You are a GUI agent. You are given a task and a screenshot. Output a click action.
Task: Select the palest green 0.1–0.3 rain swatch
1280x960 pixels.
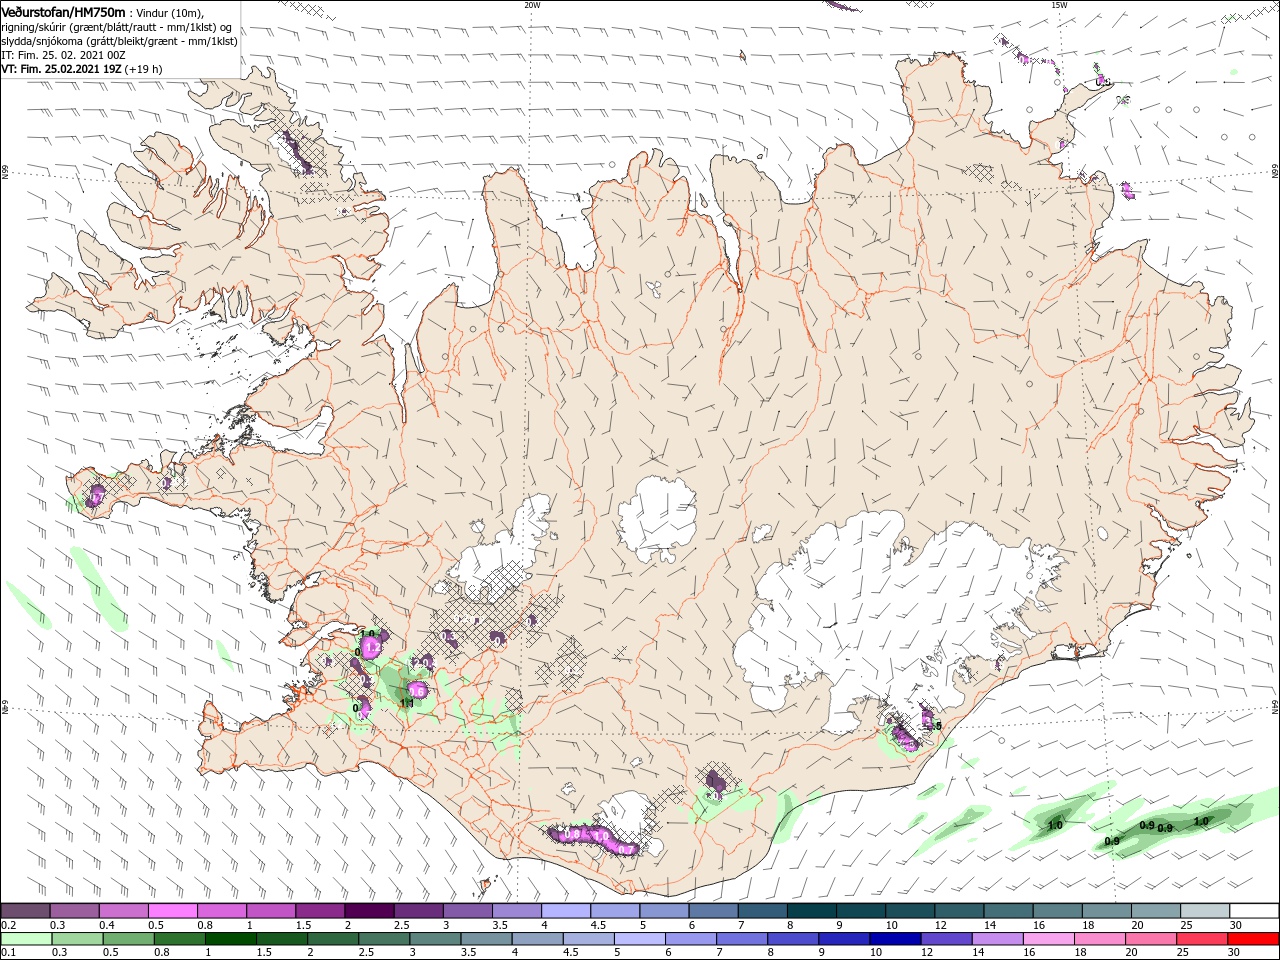[x=26, y=939]
